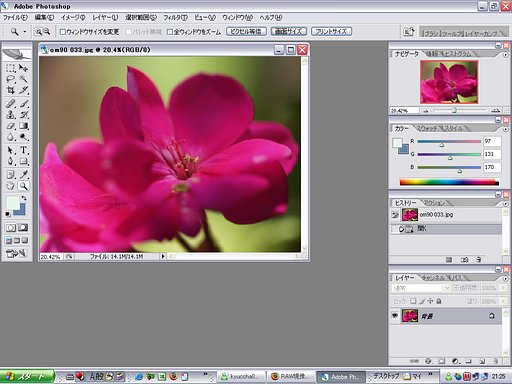Open Layers opacity slider arrow
Viewport: 512px width, 384px height.
pyautogui.click(x=504, y=288)
